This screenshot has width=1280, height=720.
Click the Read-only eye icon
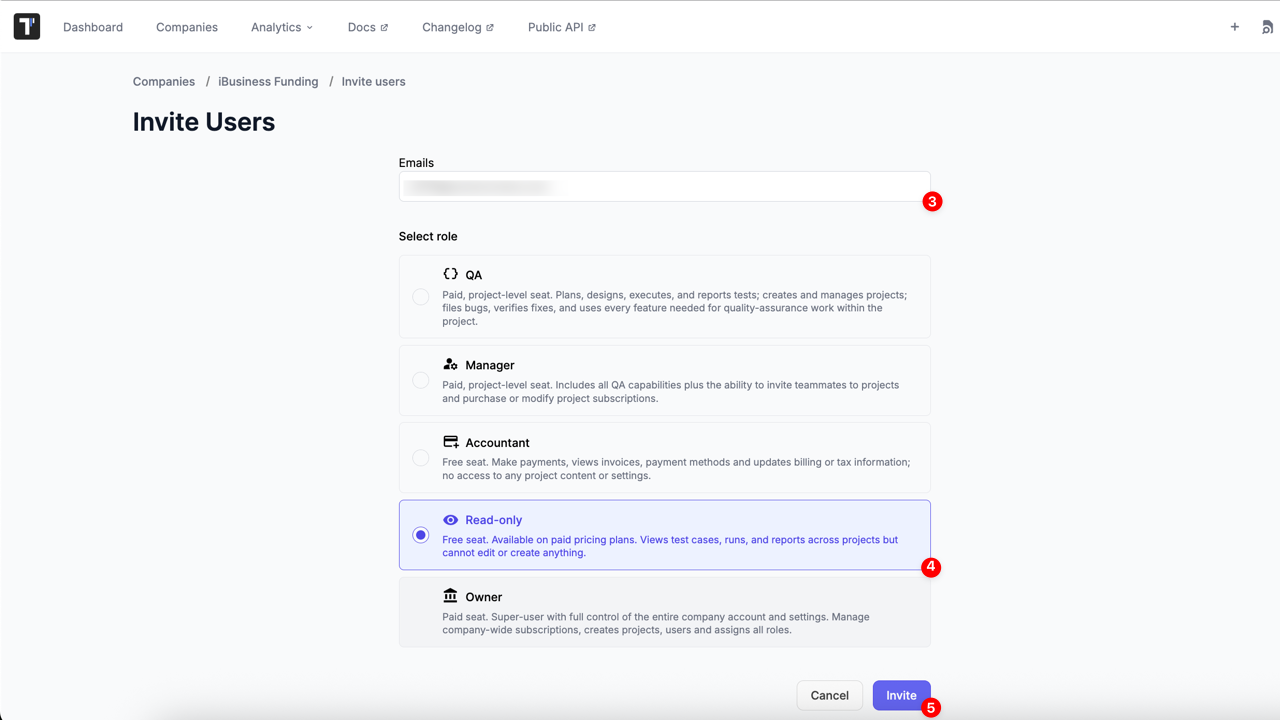[x=450, y=519]
